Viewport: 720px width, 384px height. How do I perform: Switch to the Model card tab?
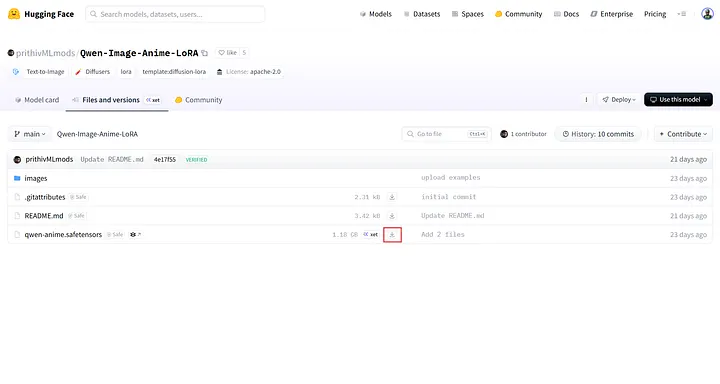click(37, 100)
